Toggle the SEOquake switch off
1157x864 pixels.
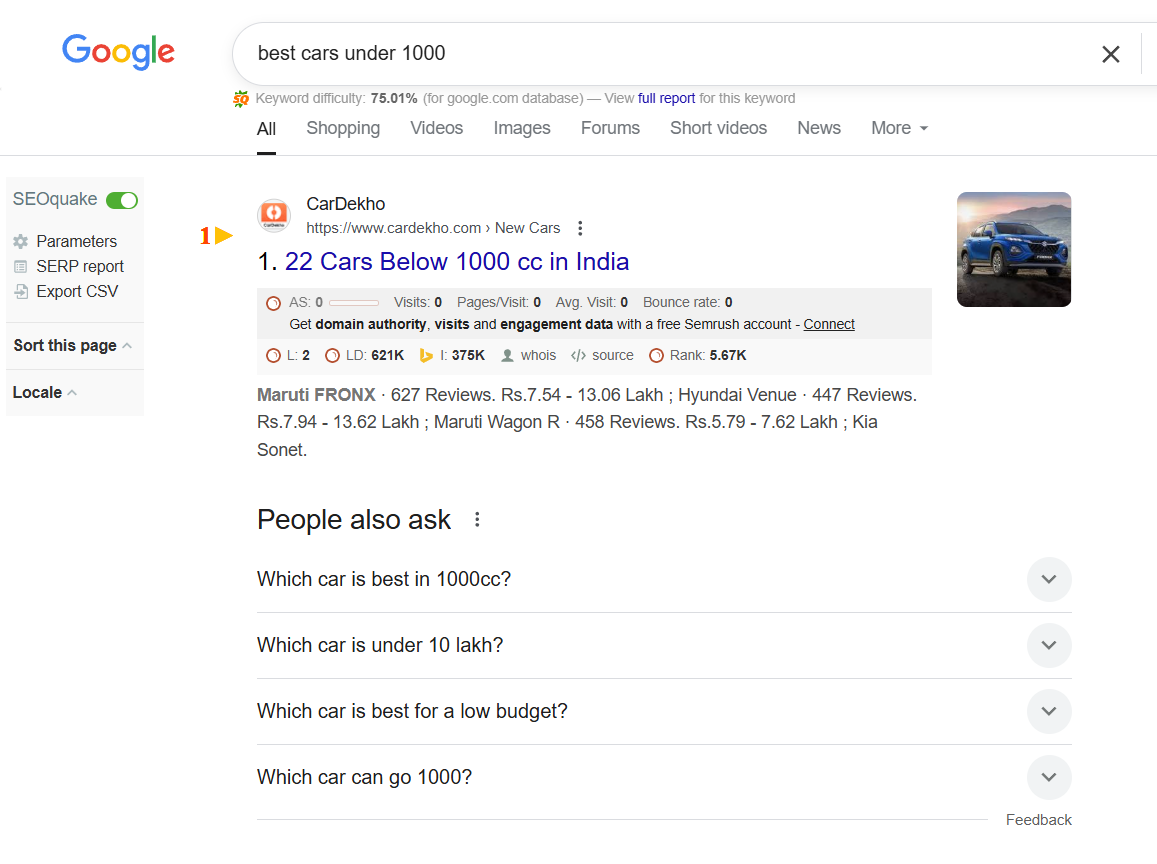122,200
